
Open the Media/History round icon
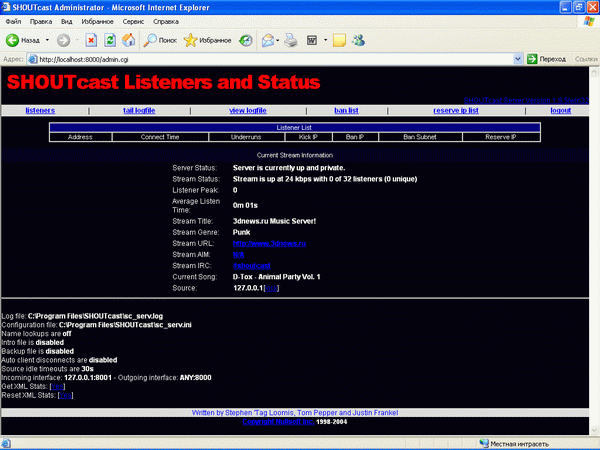pos(246,40)
